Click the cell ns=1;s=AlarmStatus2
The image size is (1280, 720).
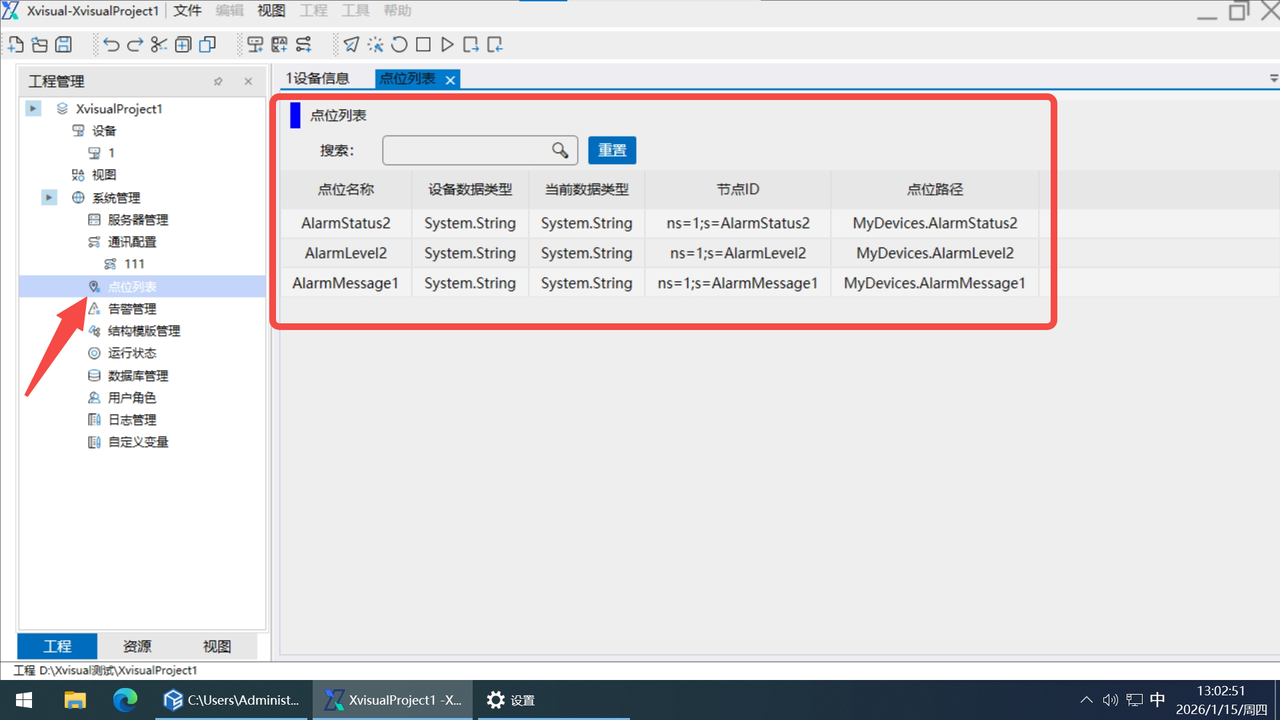click(x=738, y=223)
